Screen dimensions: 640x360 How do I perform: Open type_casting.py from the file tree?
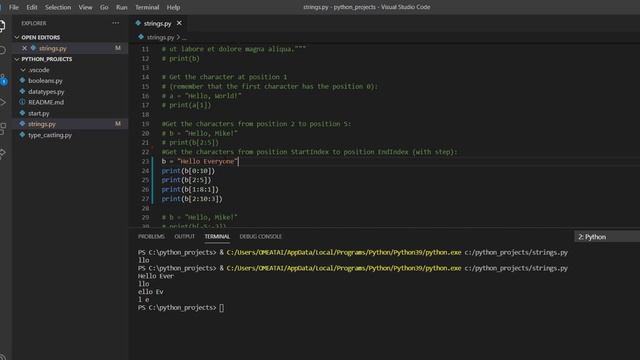pos(50,135)
